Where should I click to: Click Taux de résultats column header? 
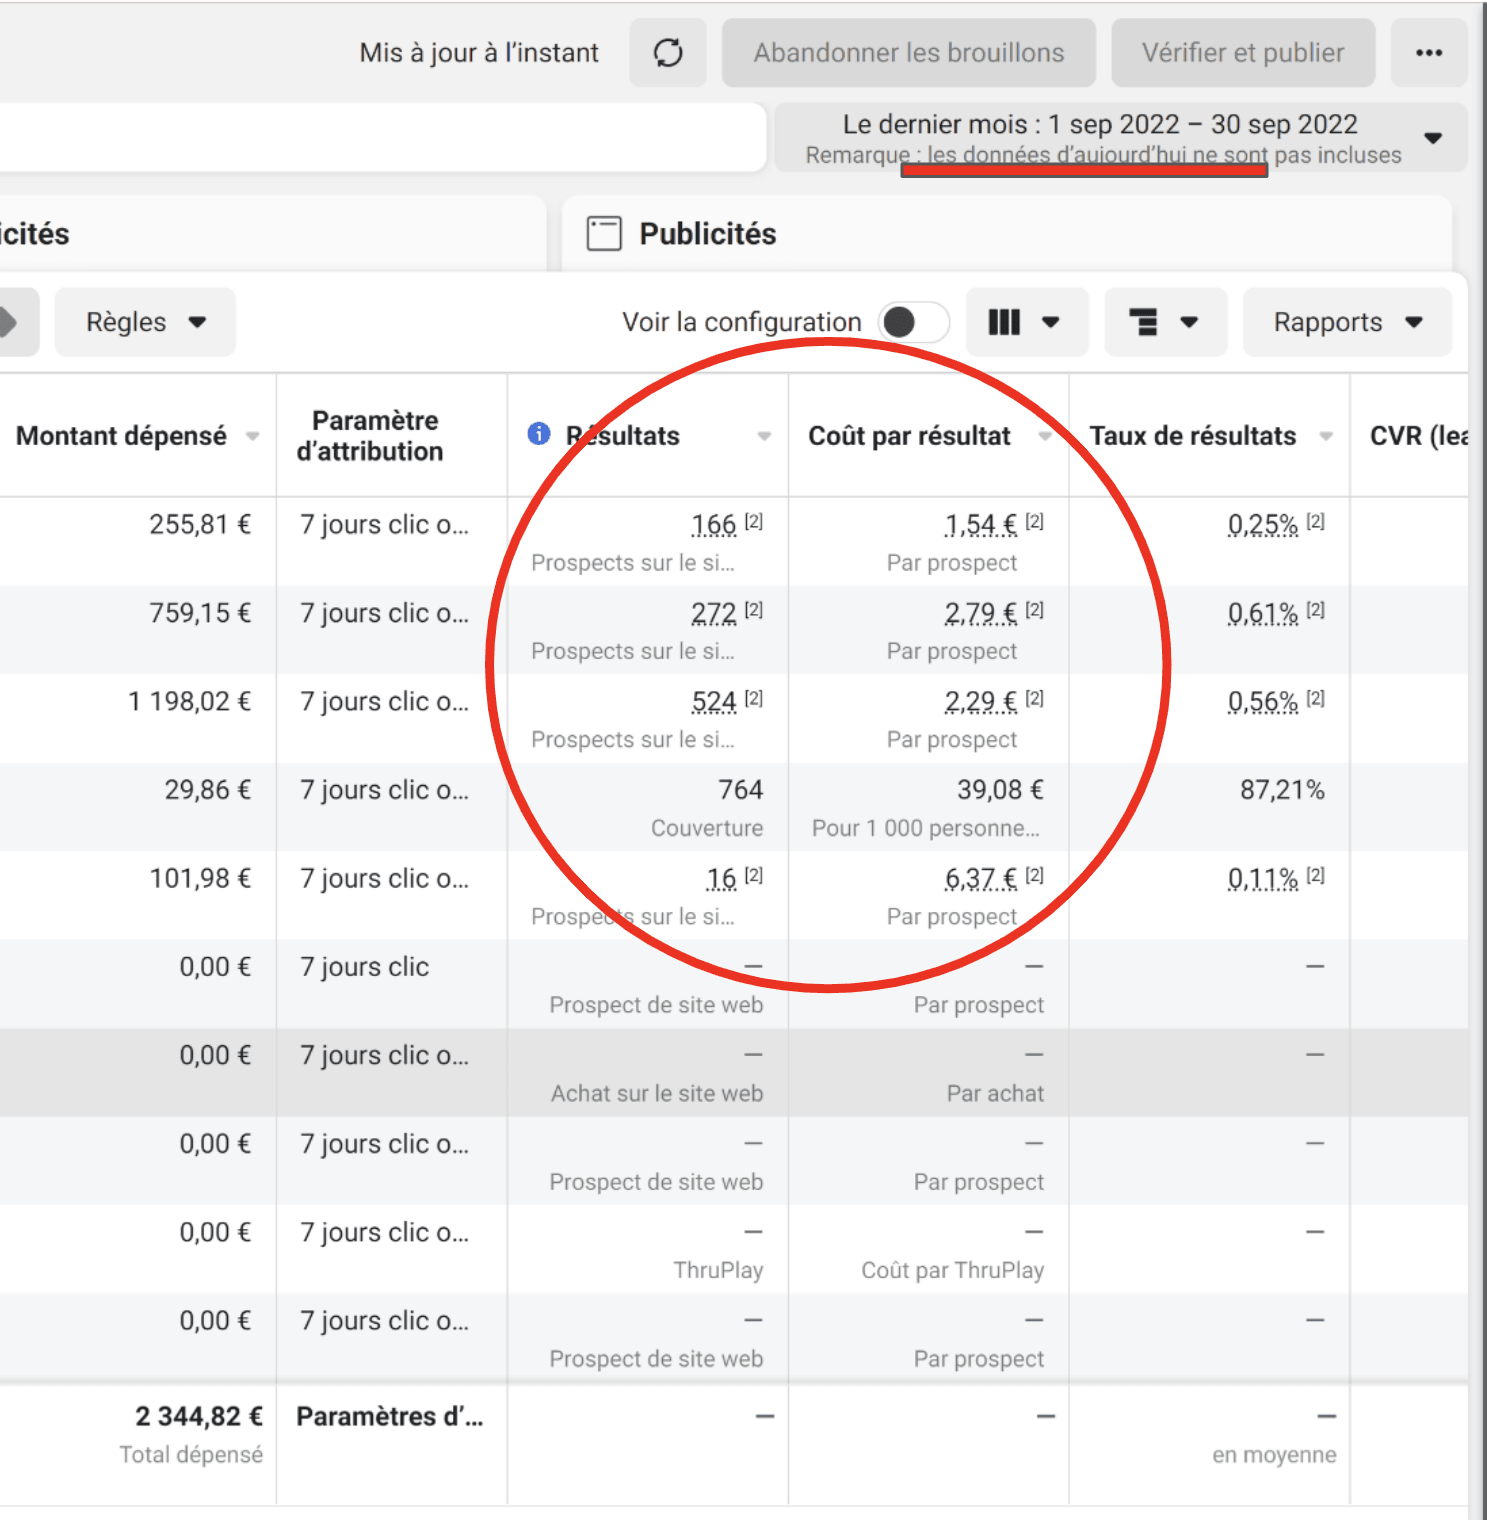click(1192, 436)
